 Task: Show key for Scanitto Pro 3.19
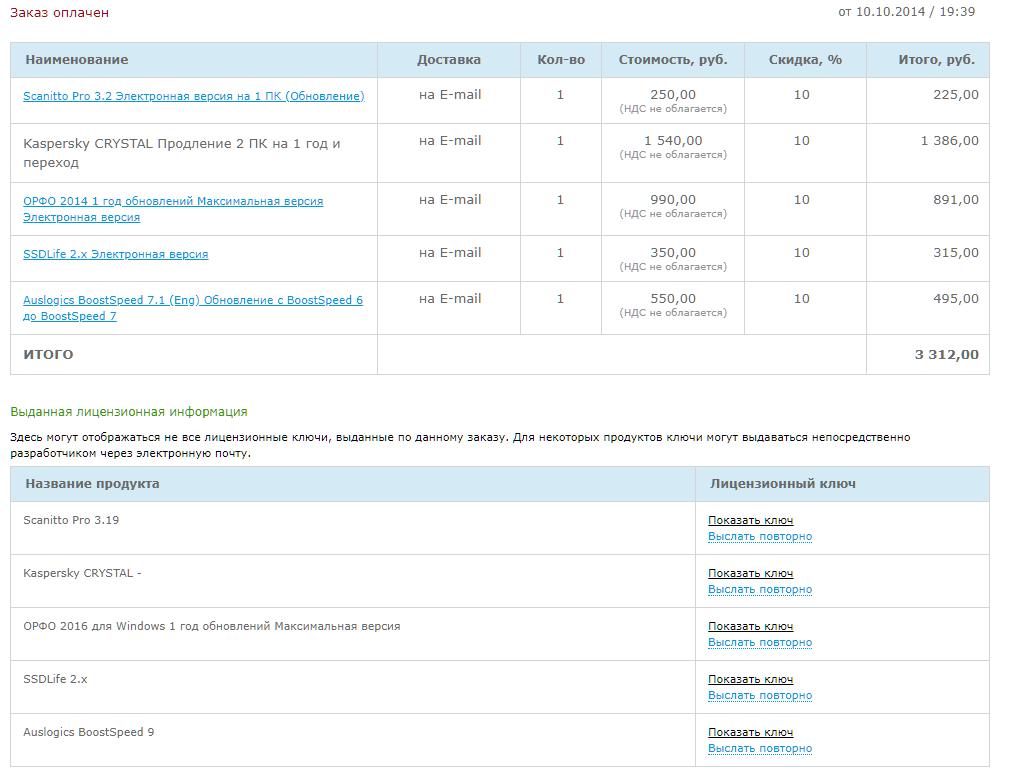750,520
